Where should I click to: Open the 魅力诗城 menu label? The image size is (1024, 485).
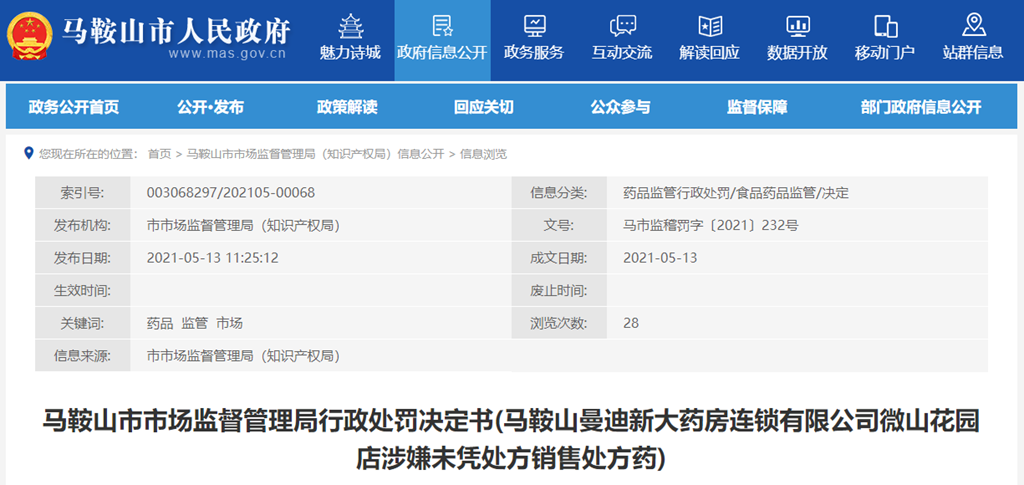tap(350, 53)
